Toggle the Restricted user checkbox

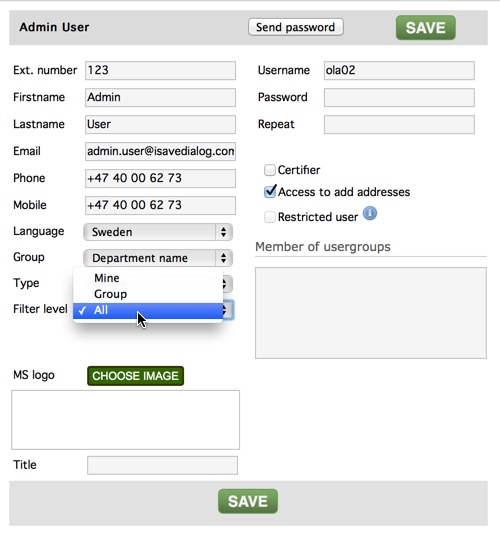click(270, 217)
